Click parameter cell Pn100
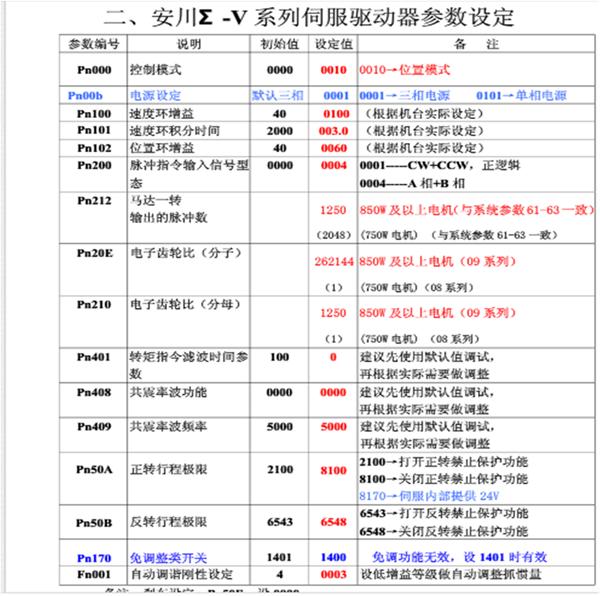Image resolution: width=600 pixels, height=596 pixels. [x=94, y=114]
